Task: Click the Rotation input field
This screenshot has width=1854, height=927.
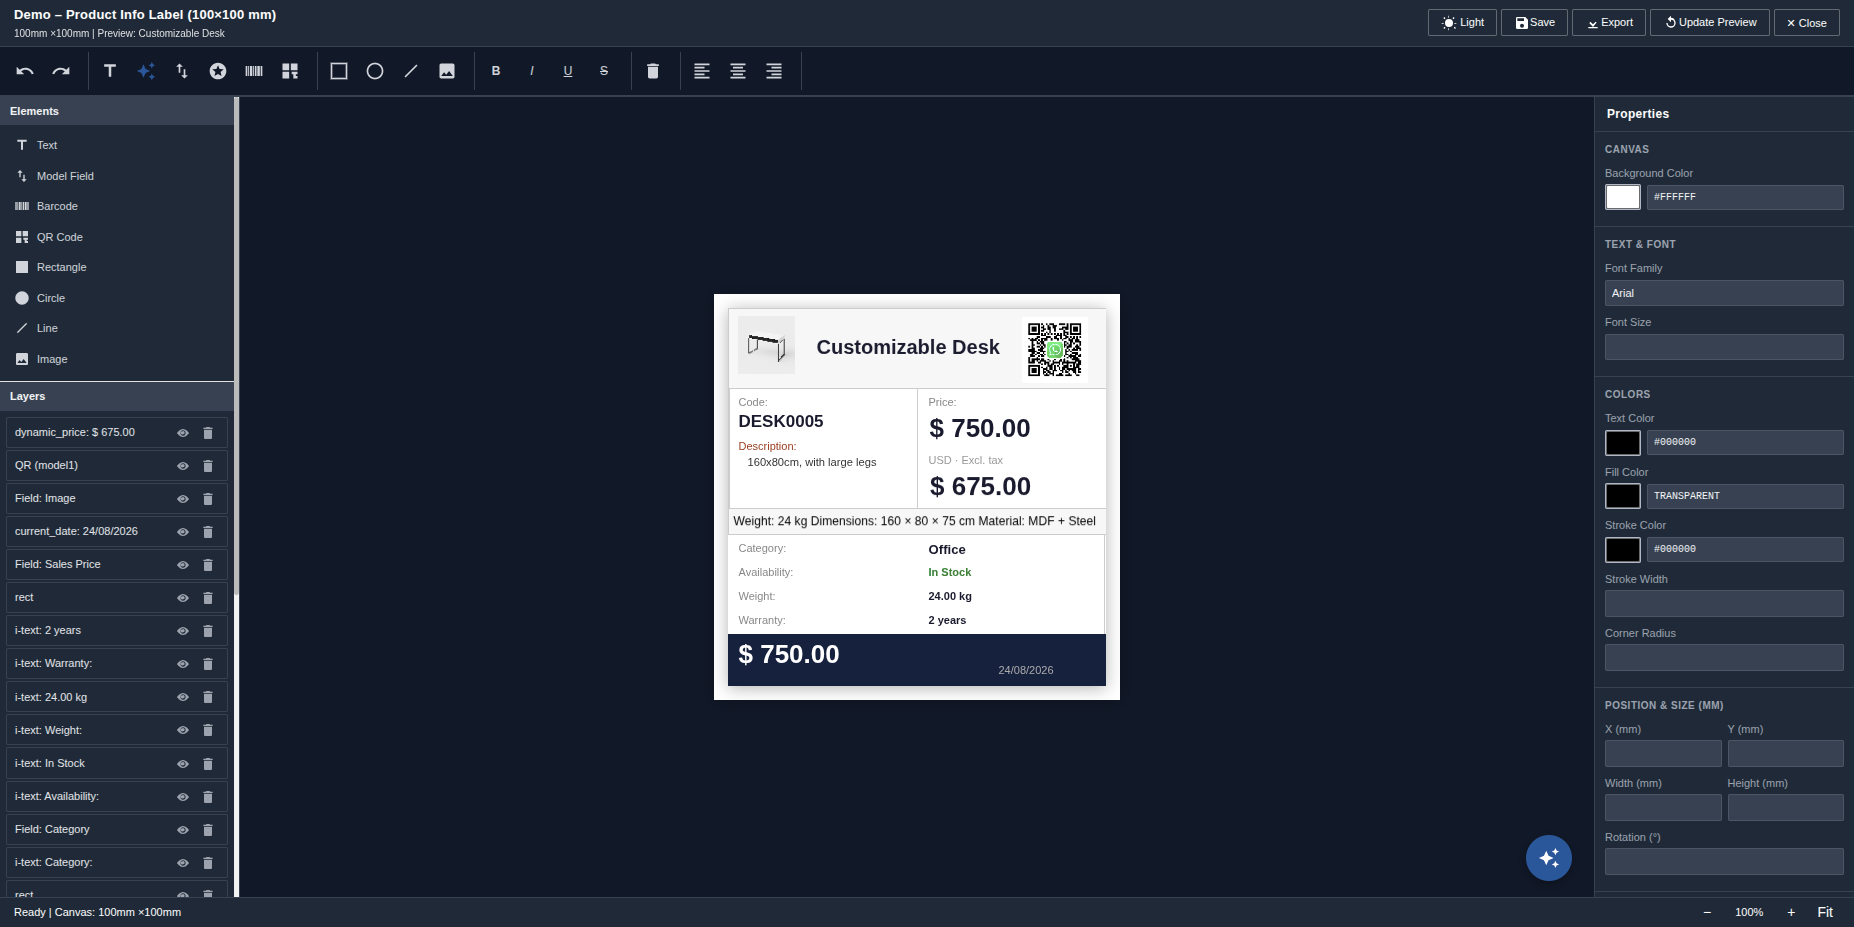Action: tap(1724, 861)
